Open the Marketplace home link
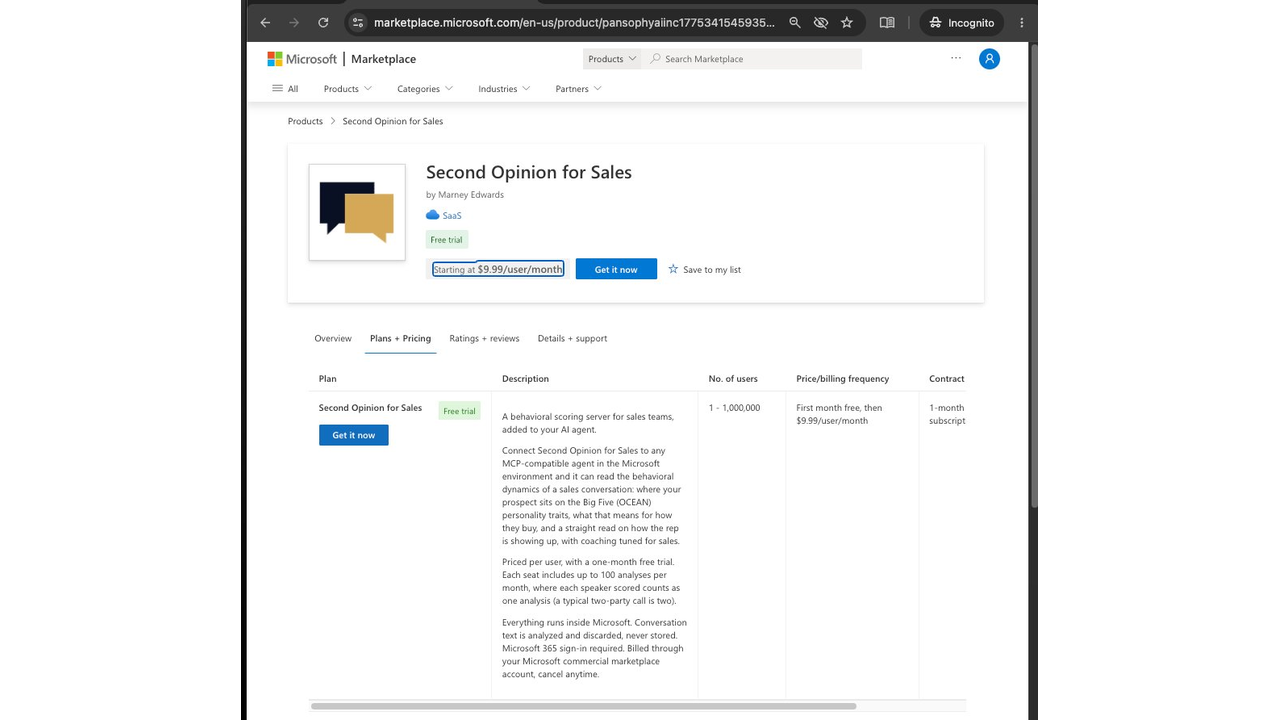The height and width of the screenshot is (720, 1280). [383, 59]
